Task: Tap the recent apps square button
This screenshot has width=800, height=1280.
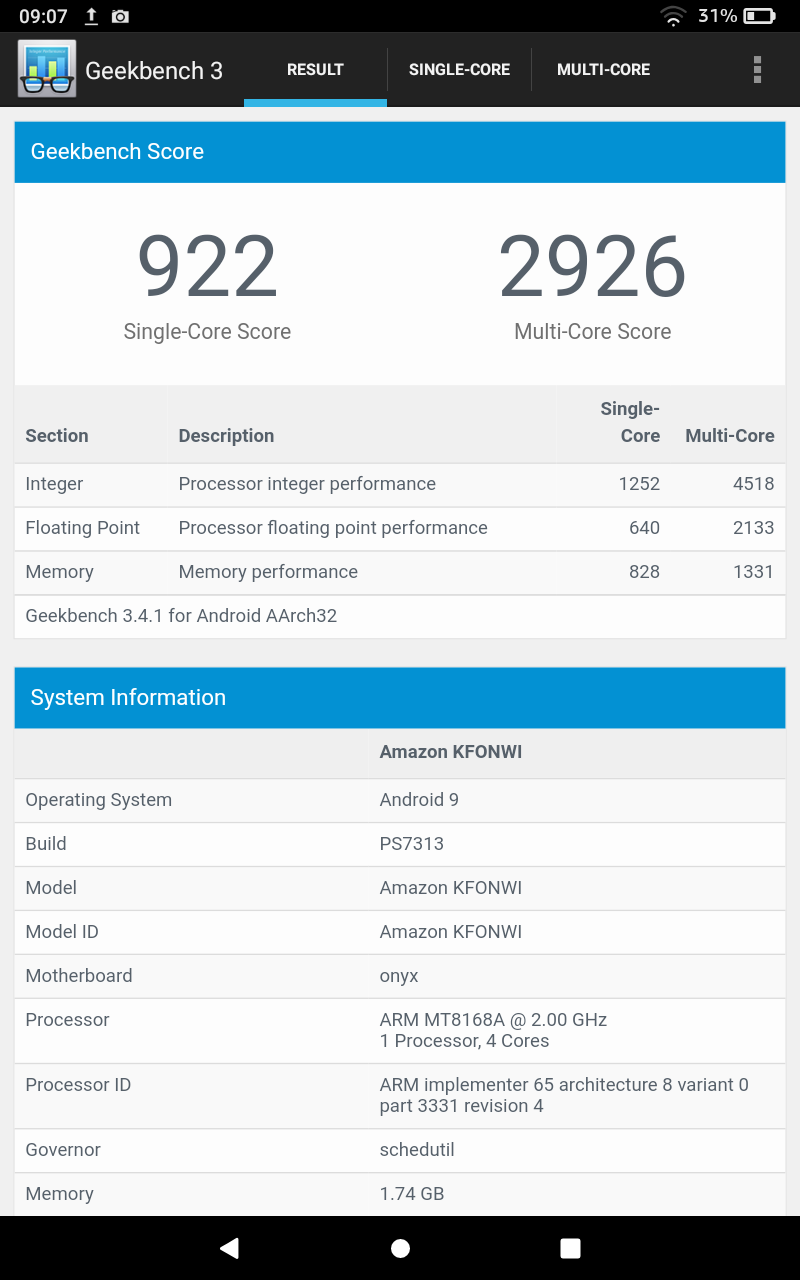Action: [570, 1247]
